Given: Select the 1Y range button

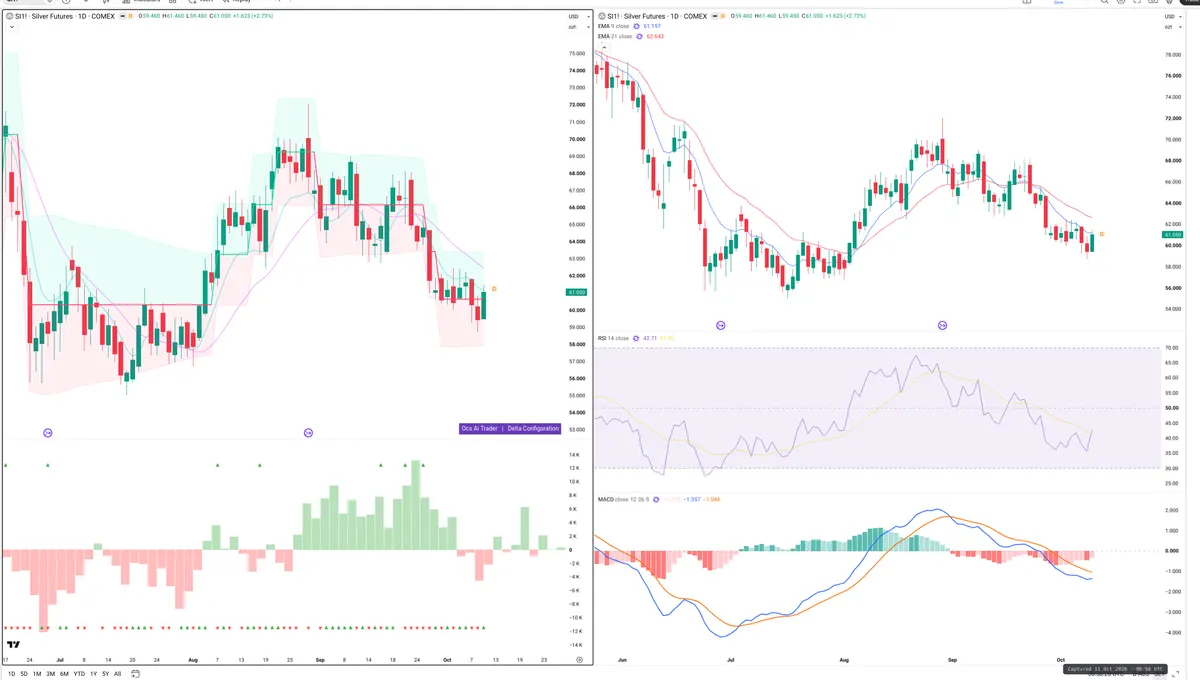Looking at the screenshot, I should pyautogui.click(x=94, y=674).
